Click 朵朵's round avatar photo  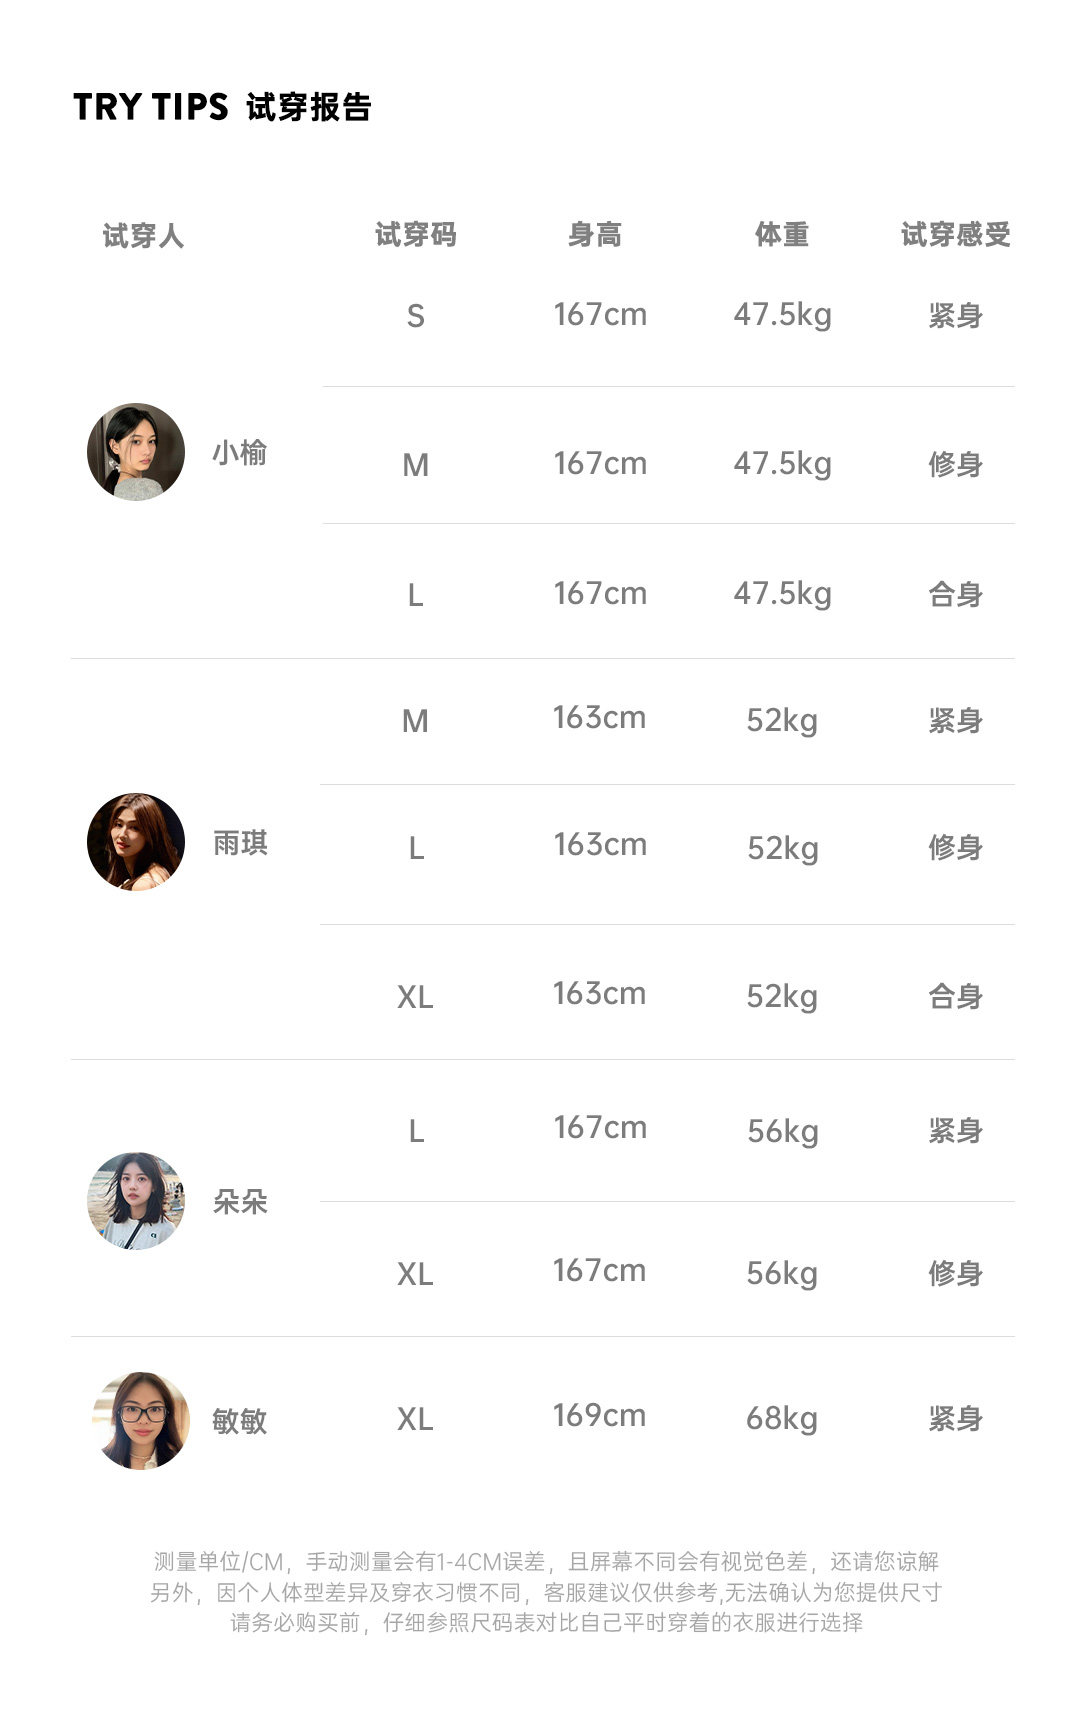(136, 1201)
